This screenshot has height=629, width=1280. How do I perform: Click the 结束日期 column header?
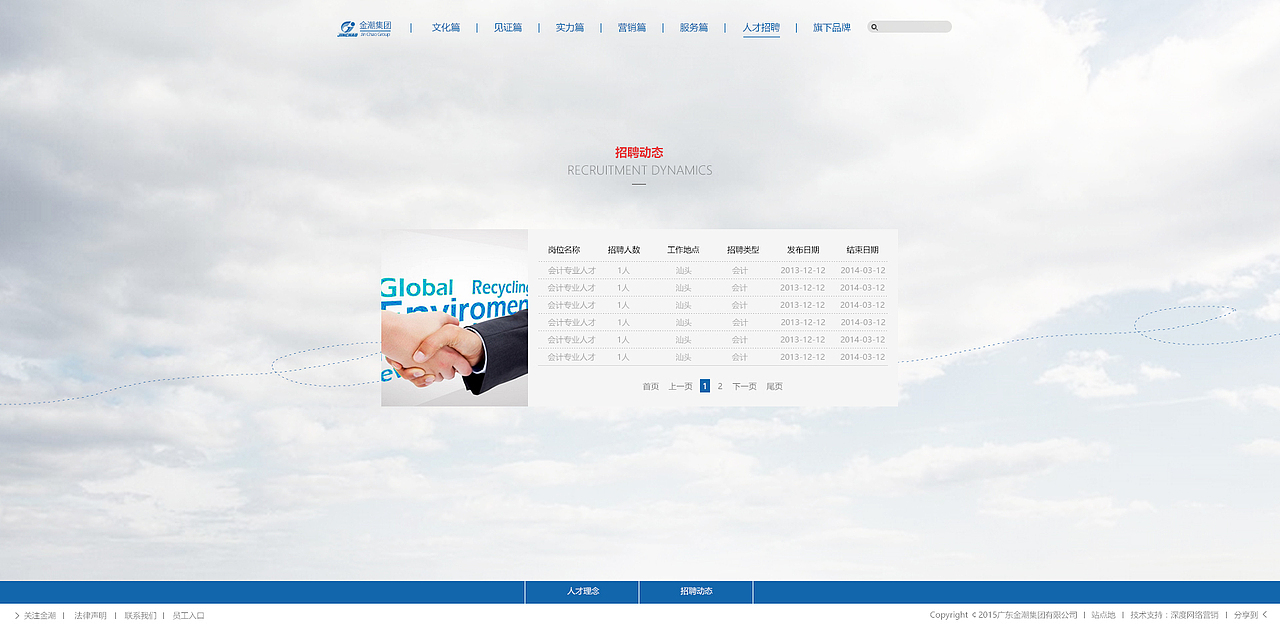pos(863,250)
